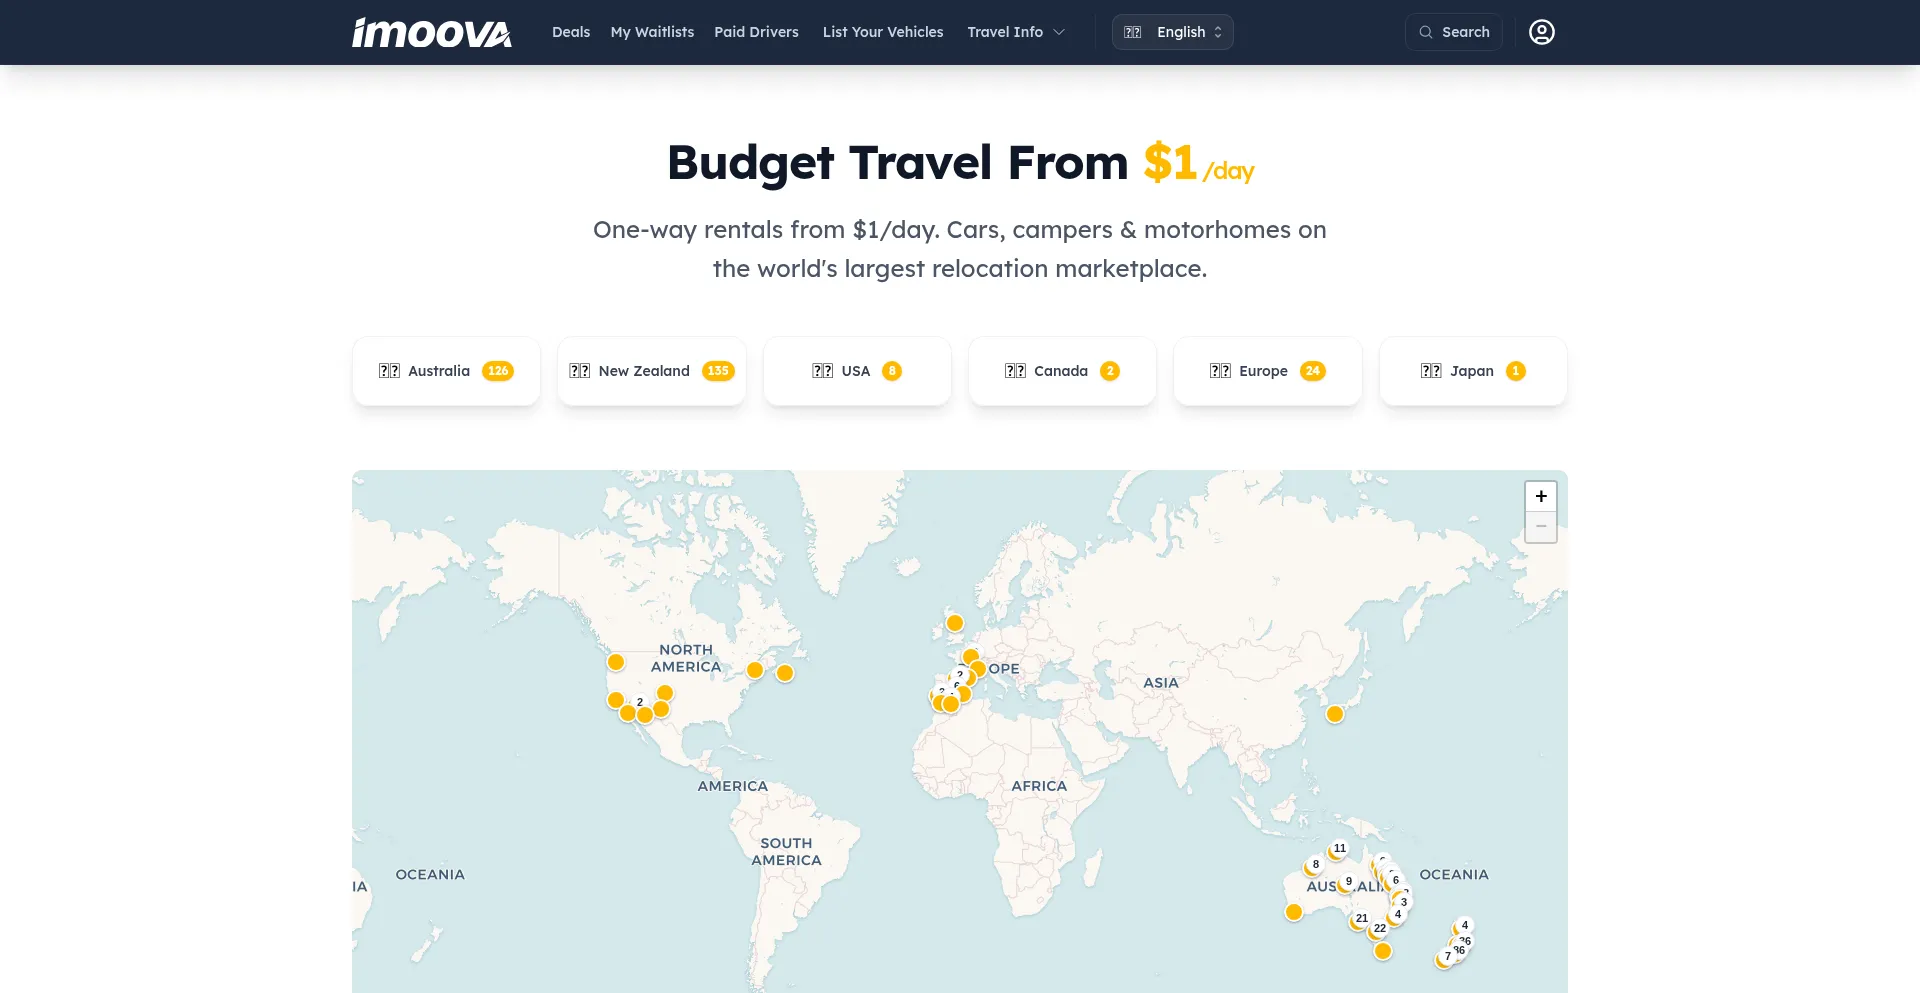The image size is (1920, 993).
Task: Click the marker on Australia's southwest coast
Action: [1294, 912]
